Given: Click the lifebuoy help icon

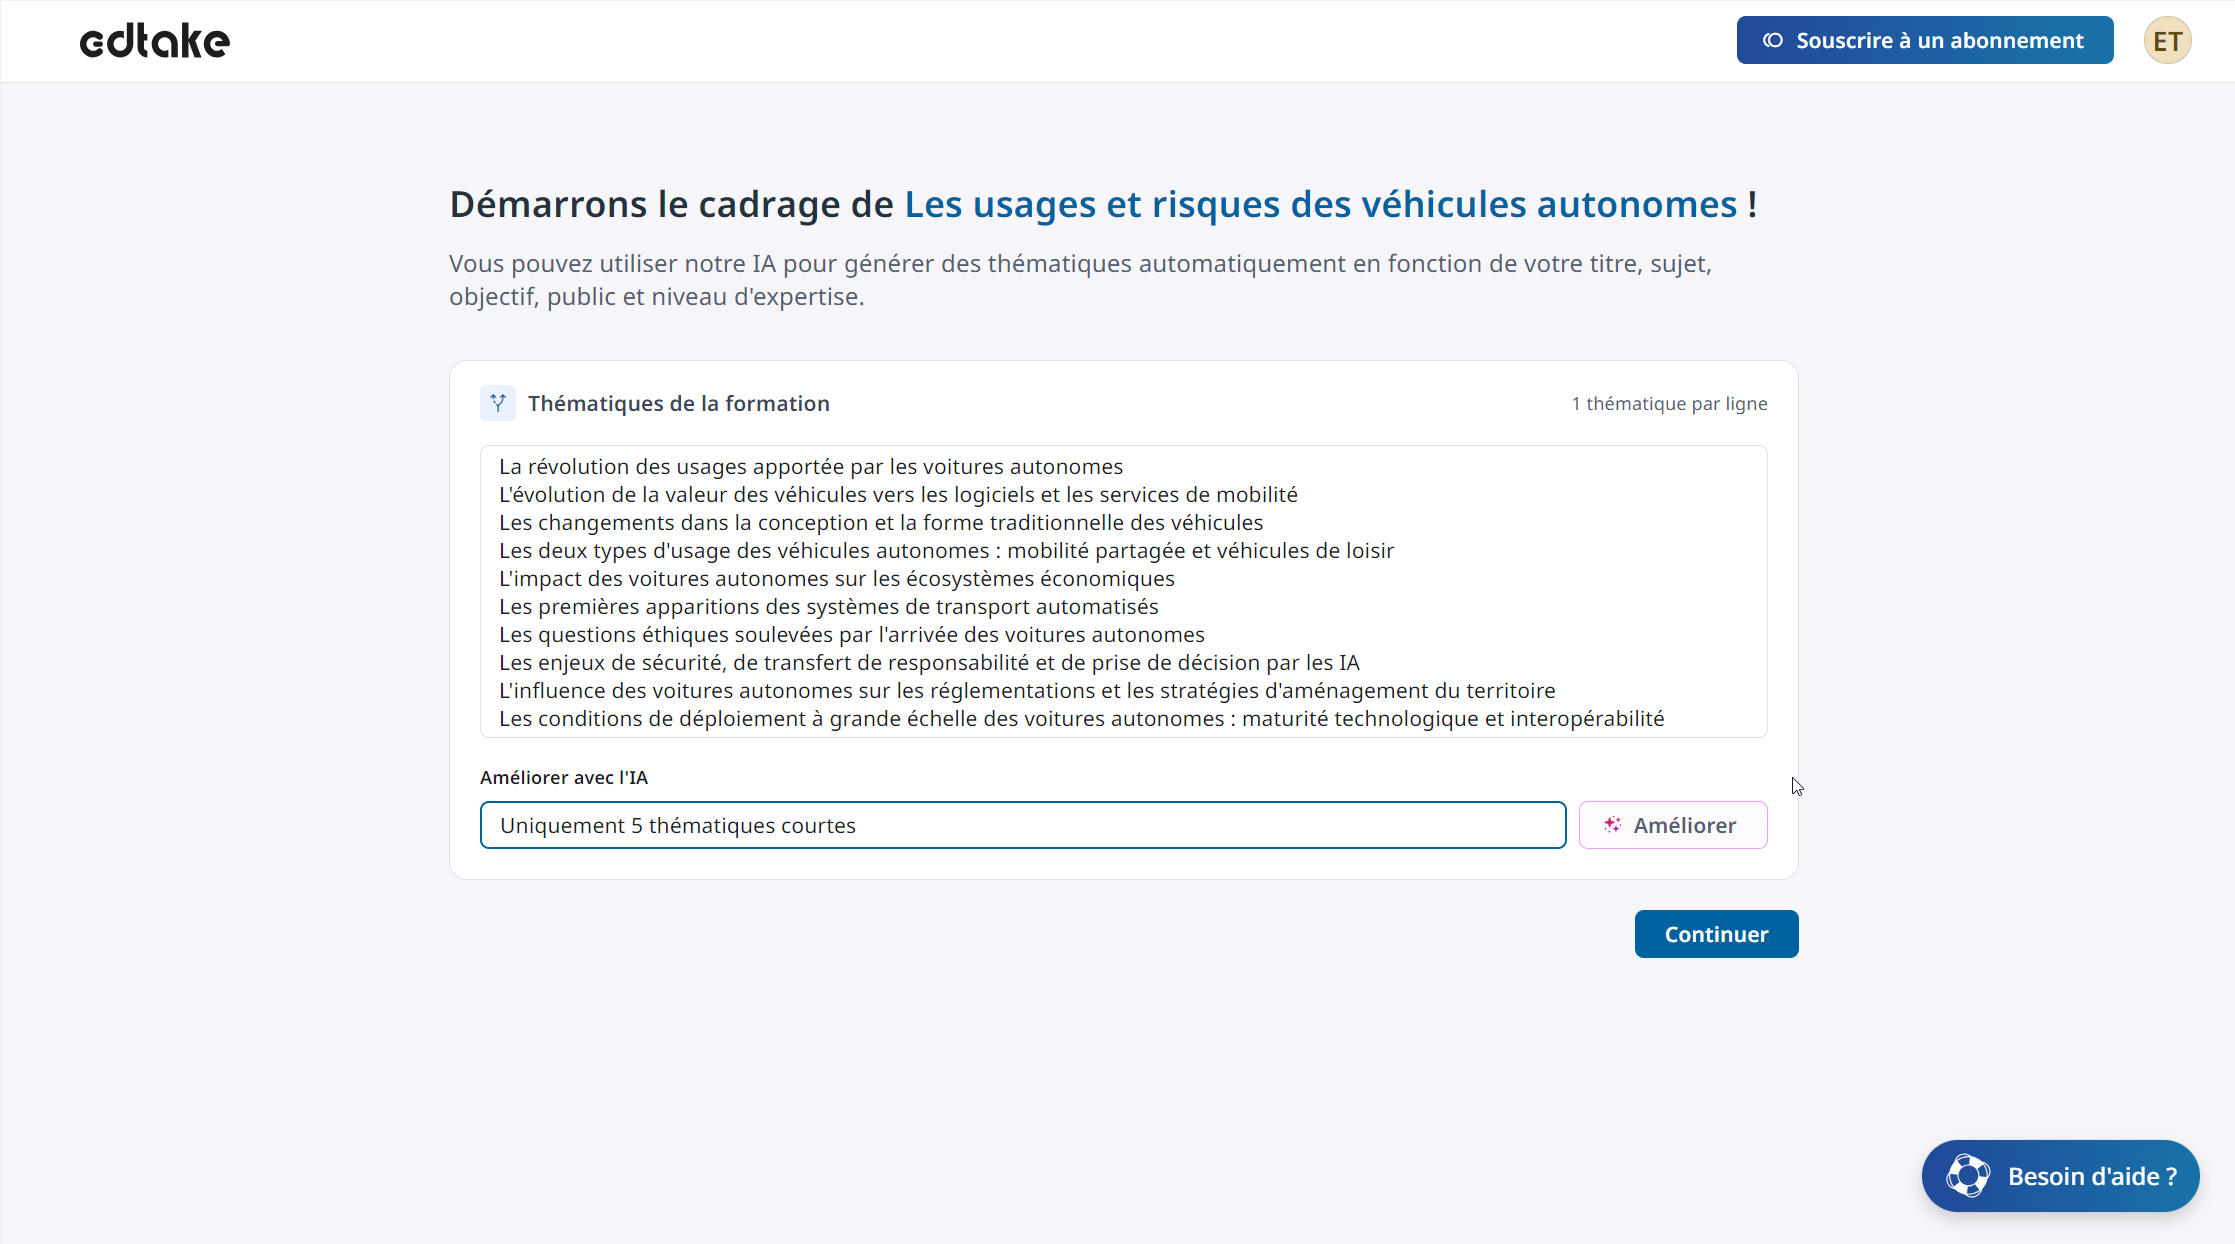Looking at the screenshot, I should point(1967,1176).
